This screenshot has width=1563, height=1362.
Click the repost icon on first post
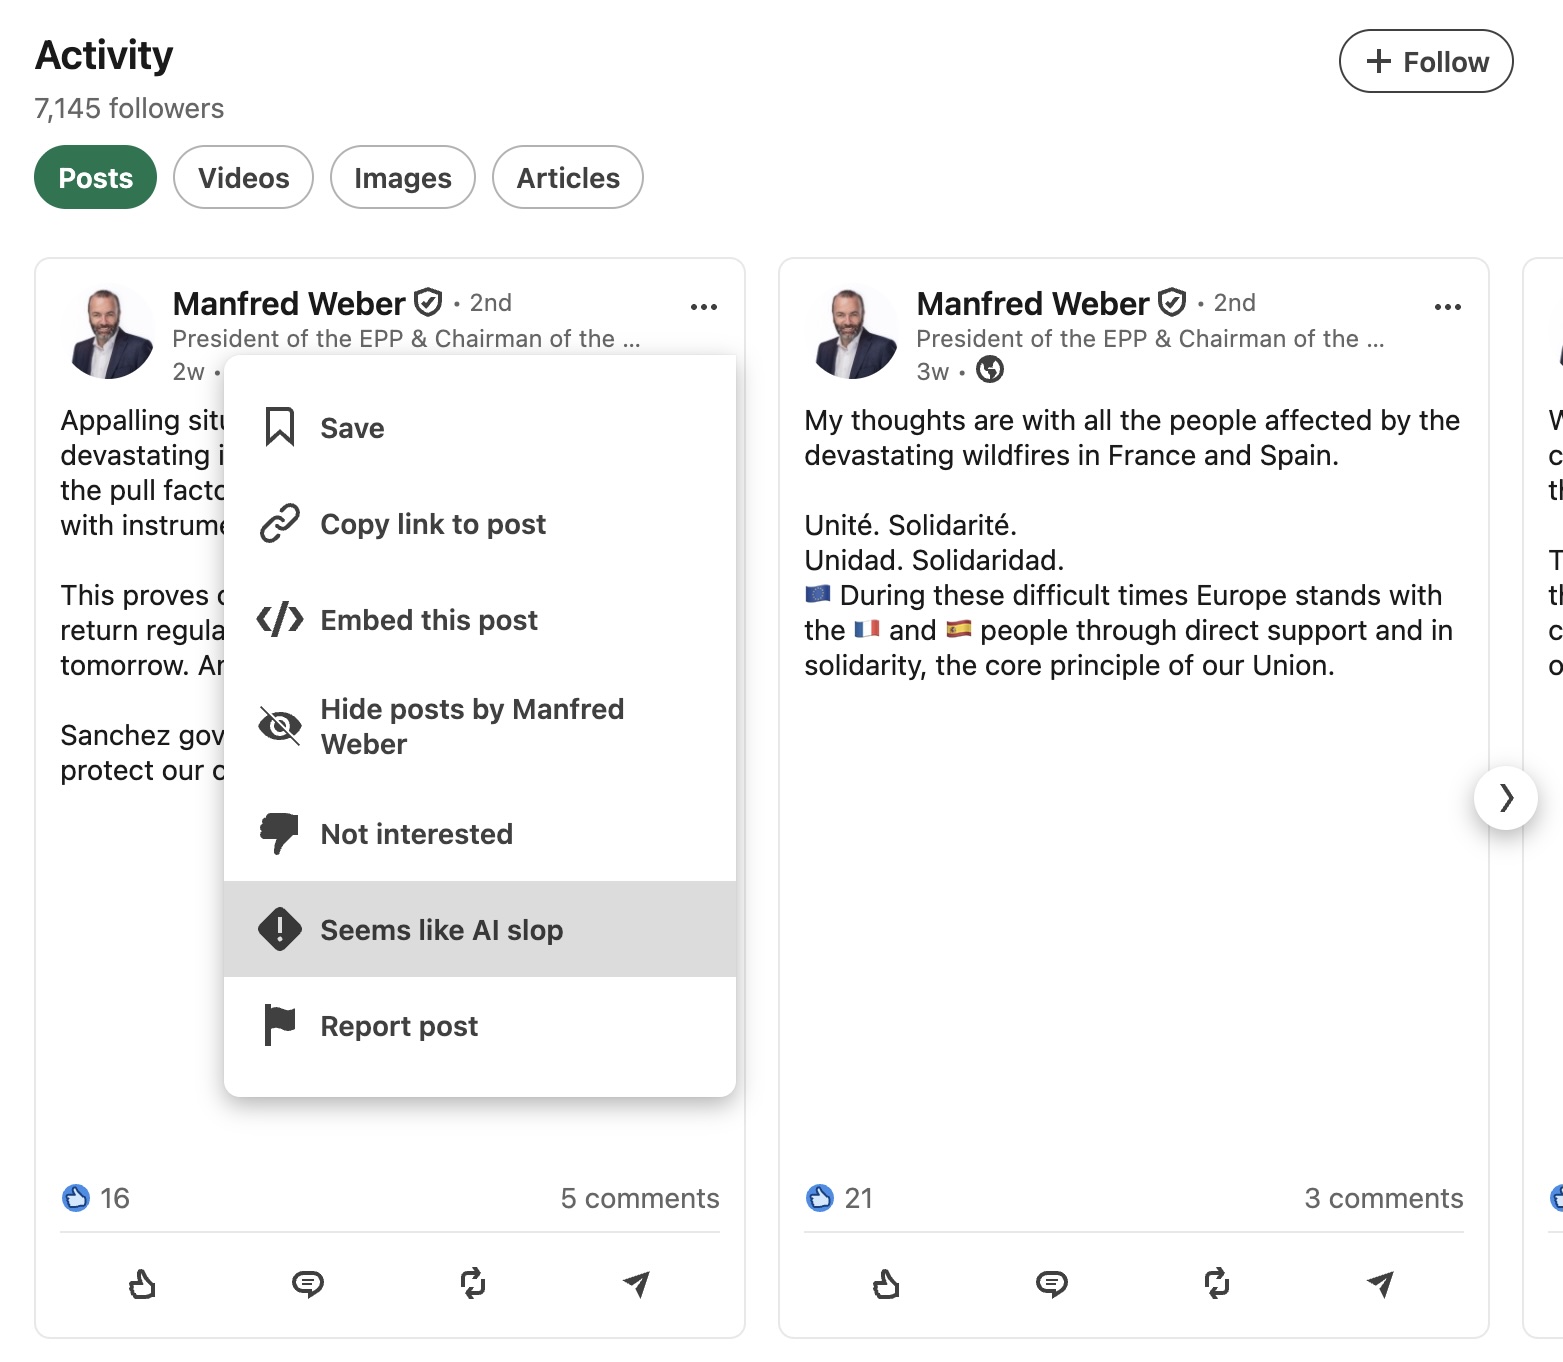[472, 1283]
